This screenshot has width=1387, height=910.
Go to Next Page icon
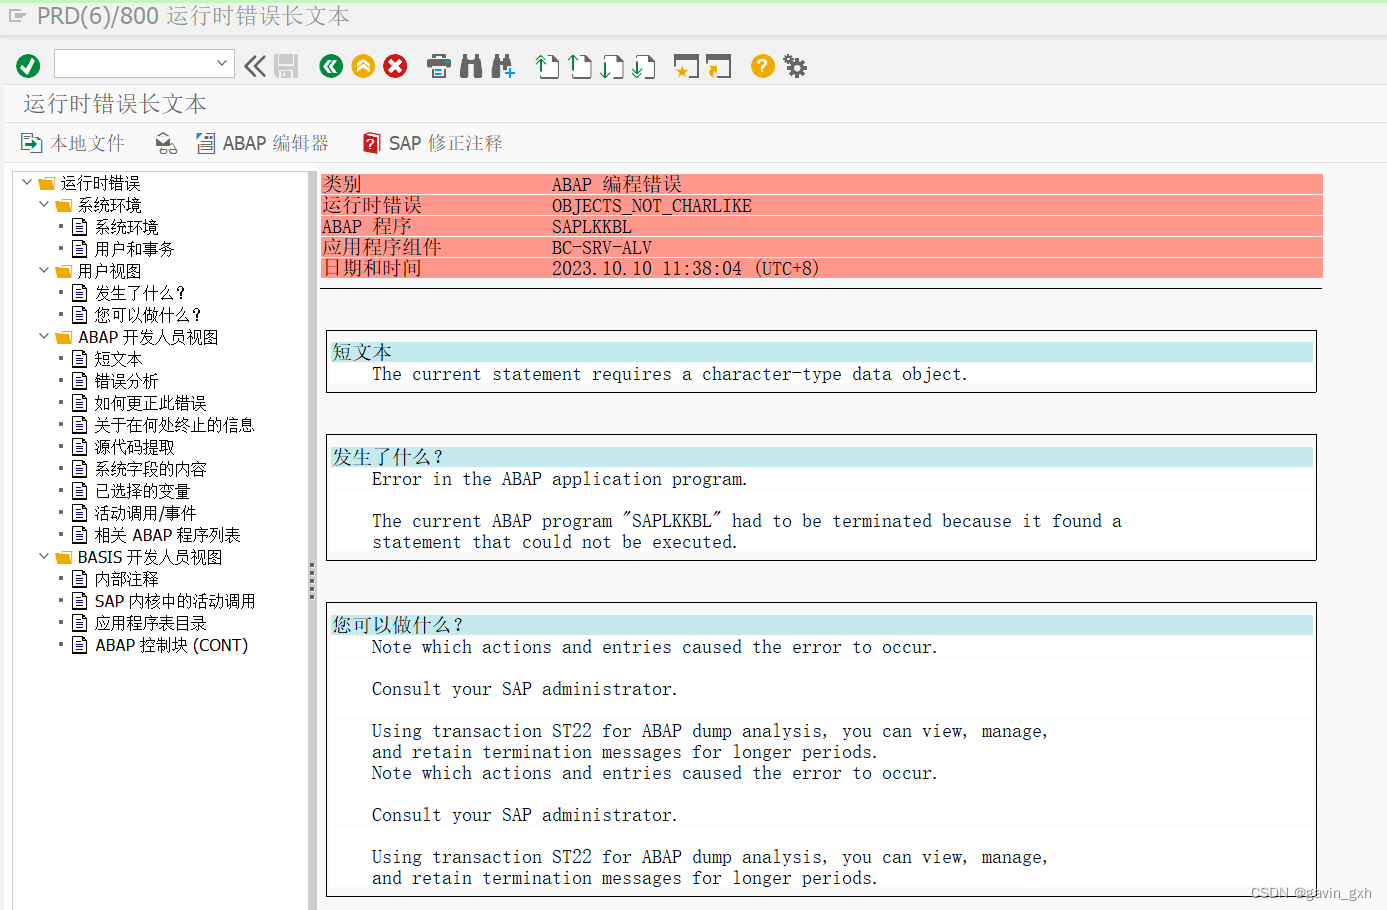tap(611, 66)
